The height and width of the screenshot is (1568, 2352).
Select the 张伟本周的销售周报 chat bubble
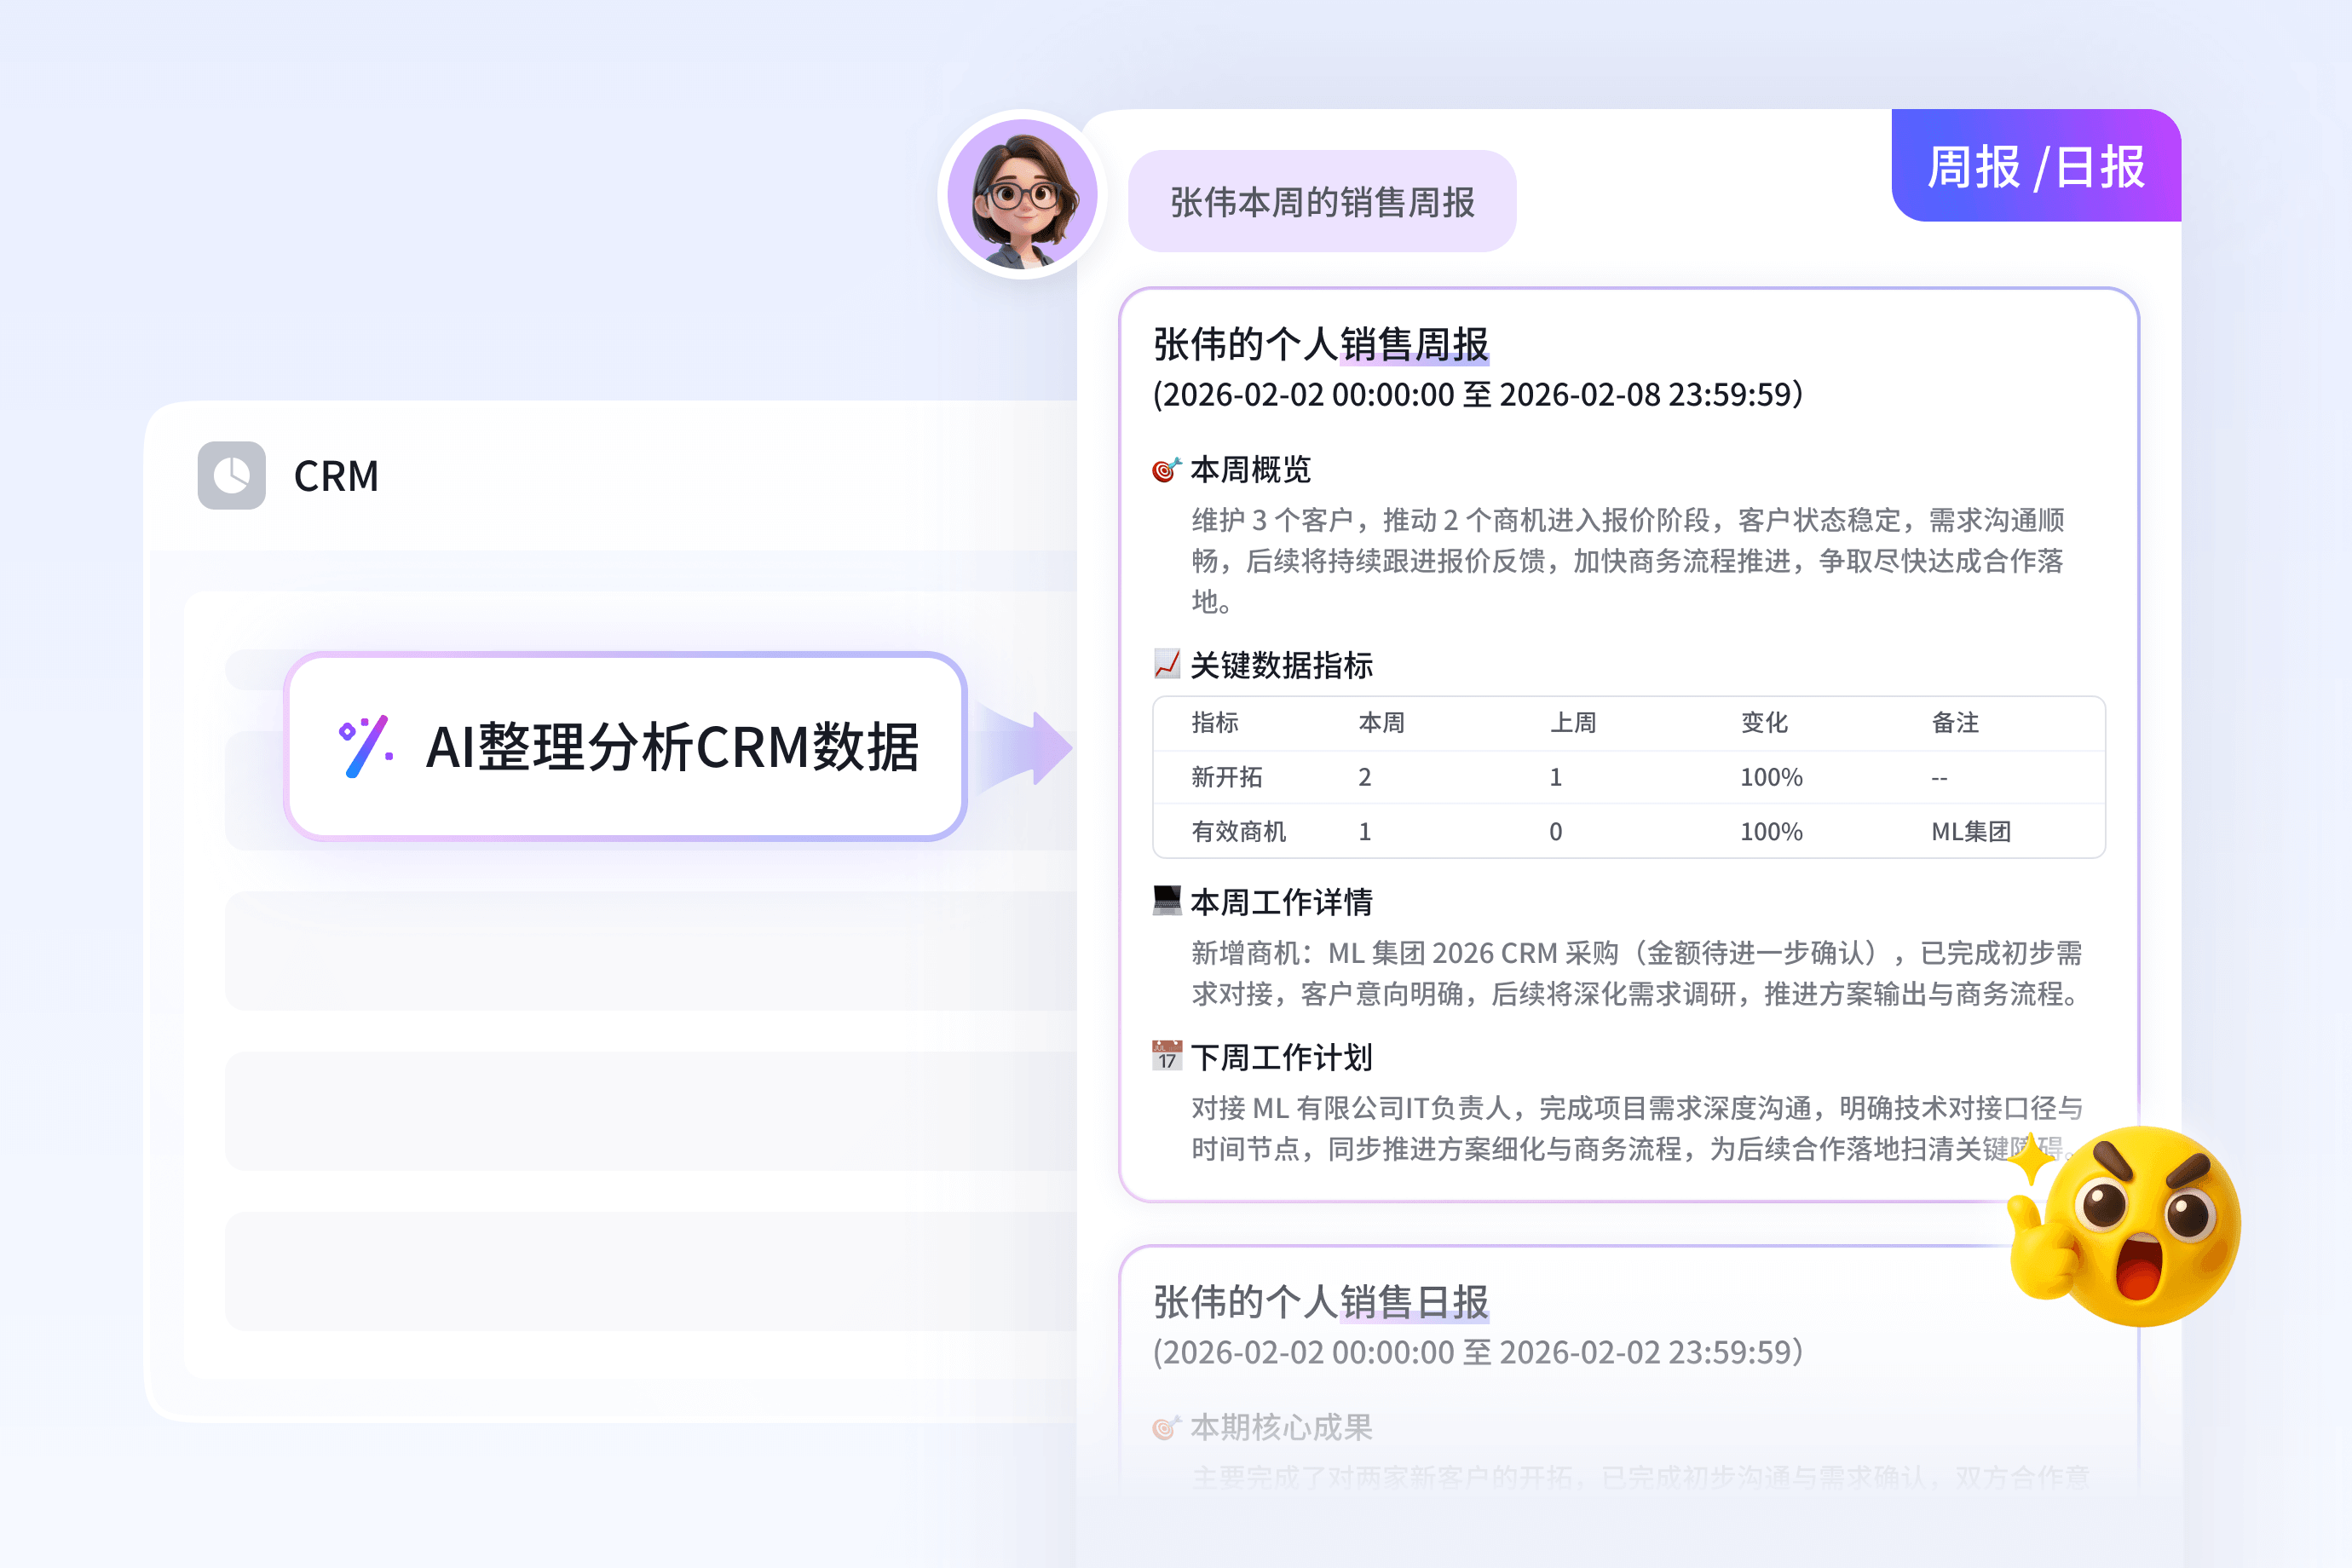[x=1322, y=200]
